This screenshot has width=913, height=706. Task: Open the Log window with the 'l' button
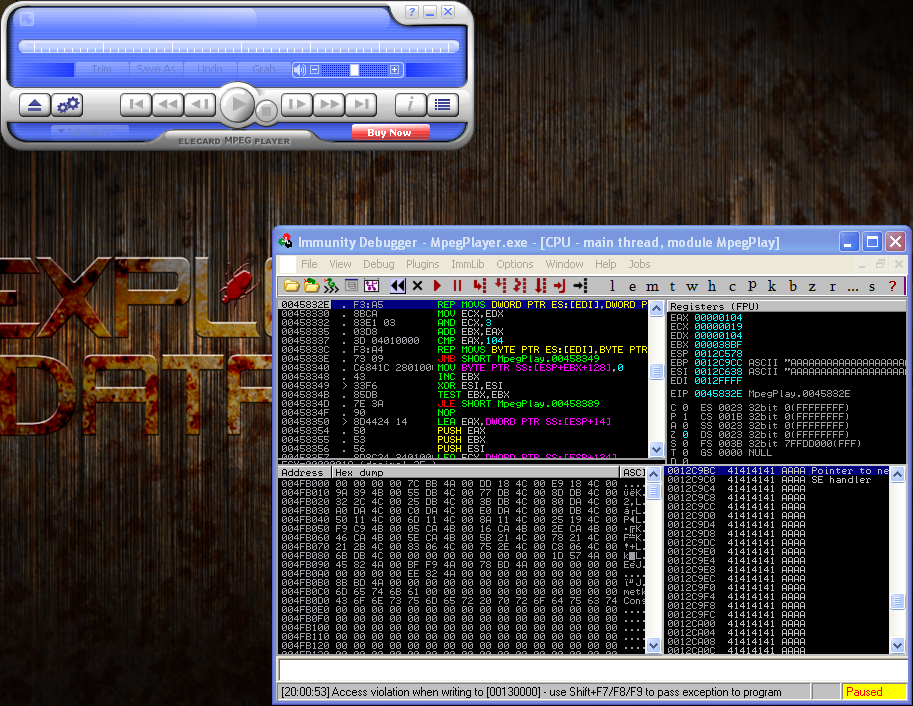[612, 286]
